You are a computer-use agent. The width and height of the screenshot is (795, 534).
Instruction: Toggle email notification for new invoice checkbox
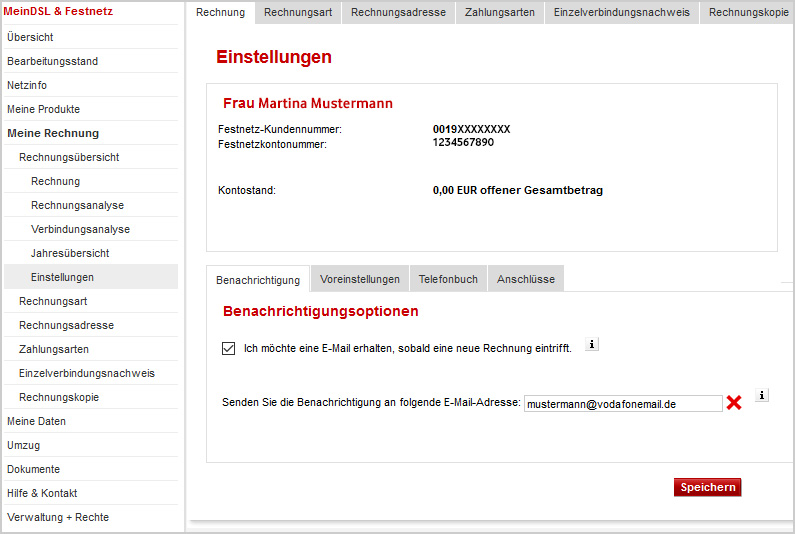(229, 348)
